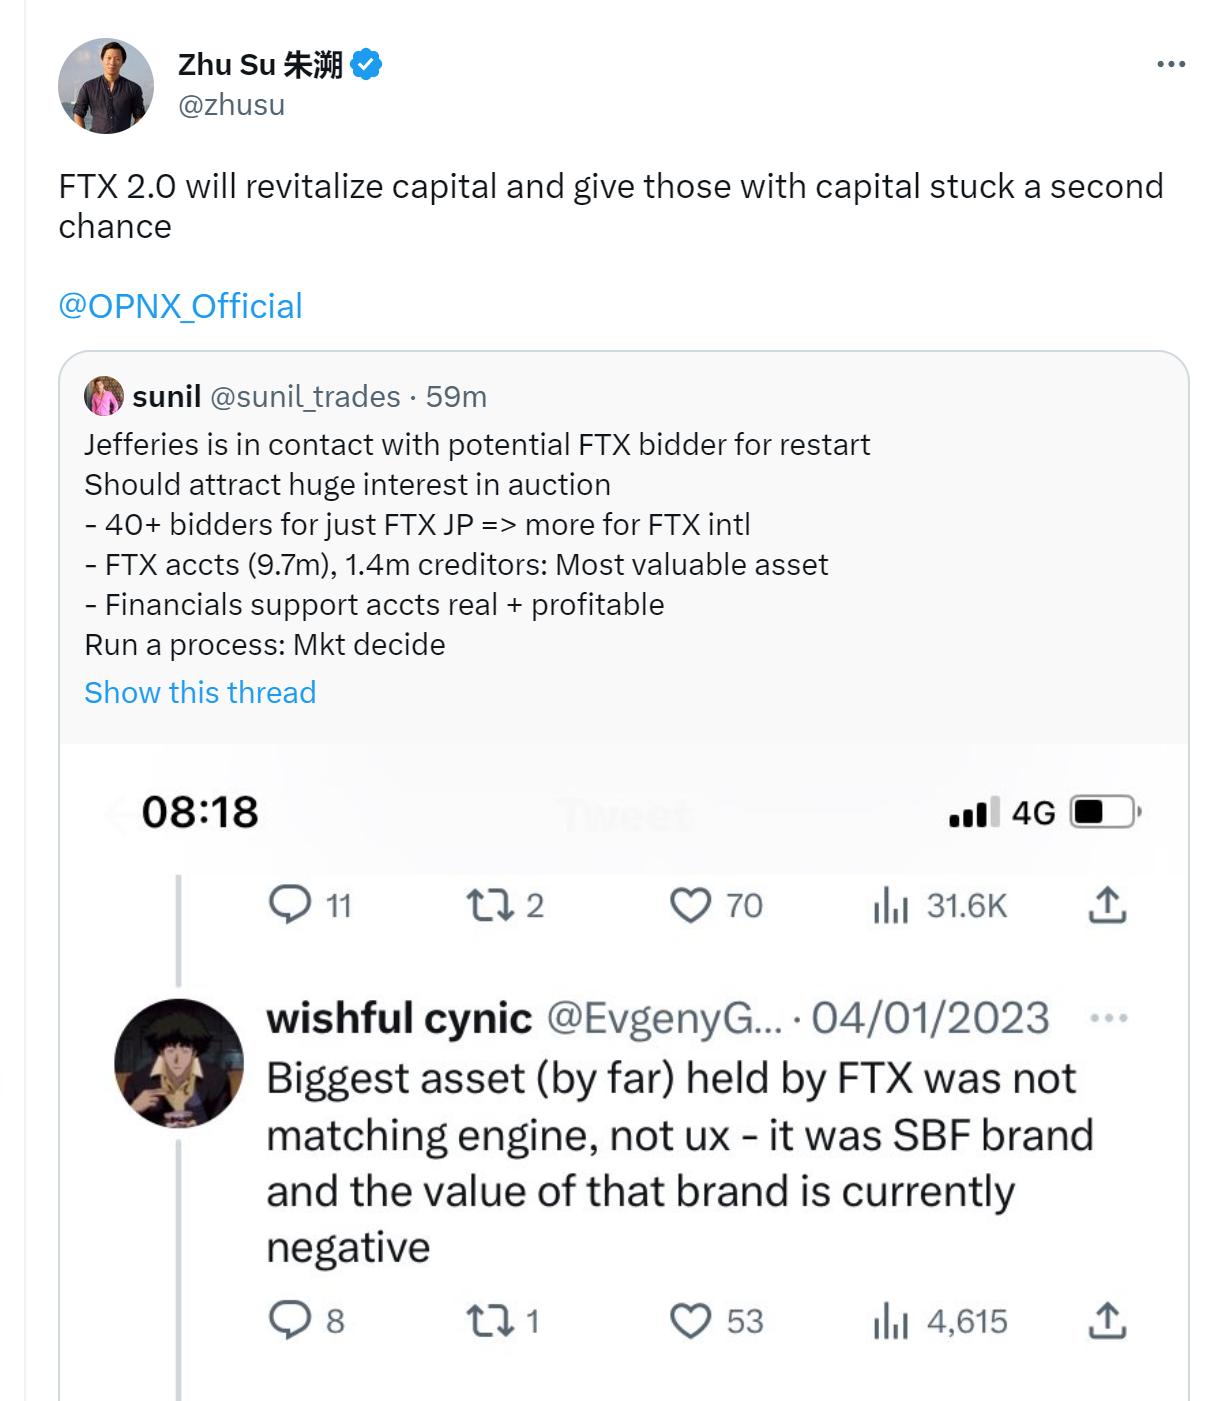Click the share icon beside 31.6K views
This screenshot has width=1222, height=1401.
pyautogui.click(x=1107, y=906)
